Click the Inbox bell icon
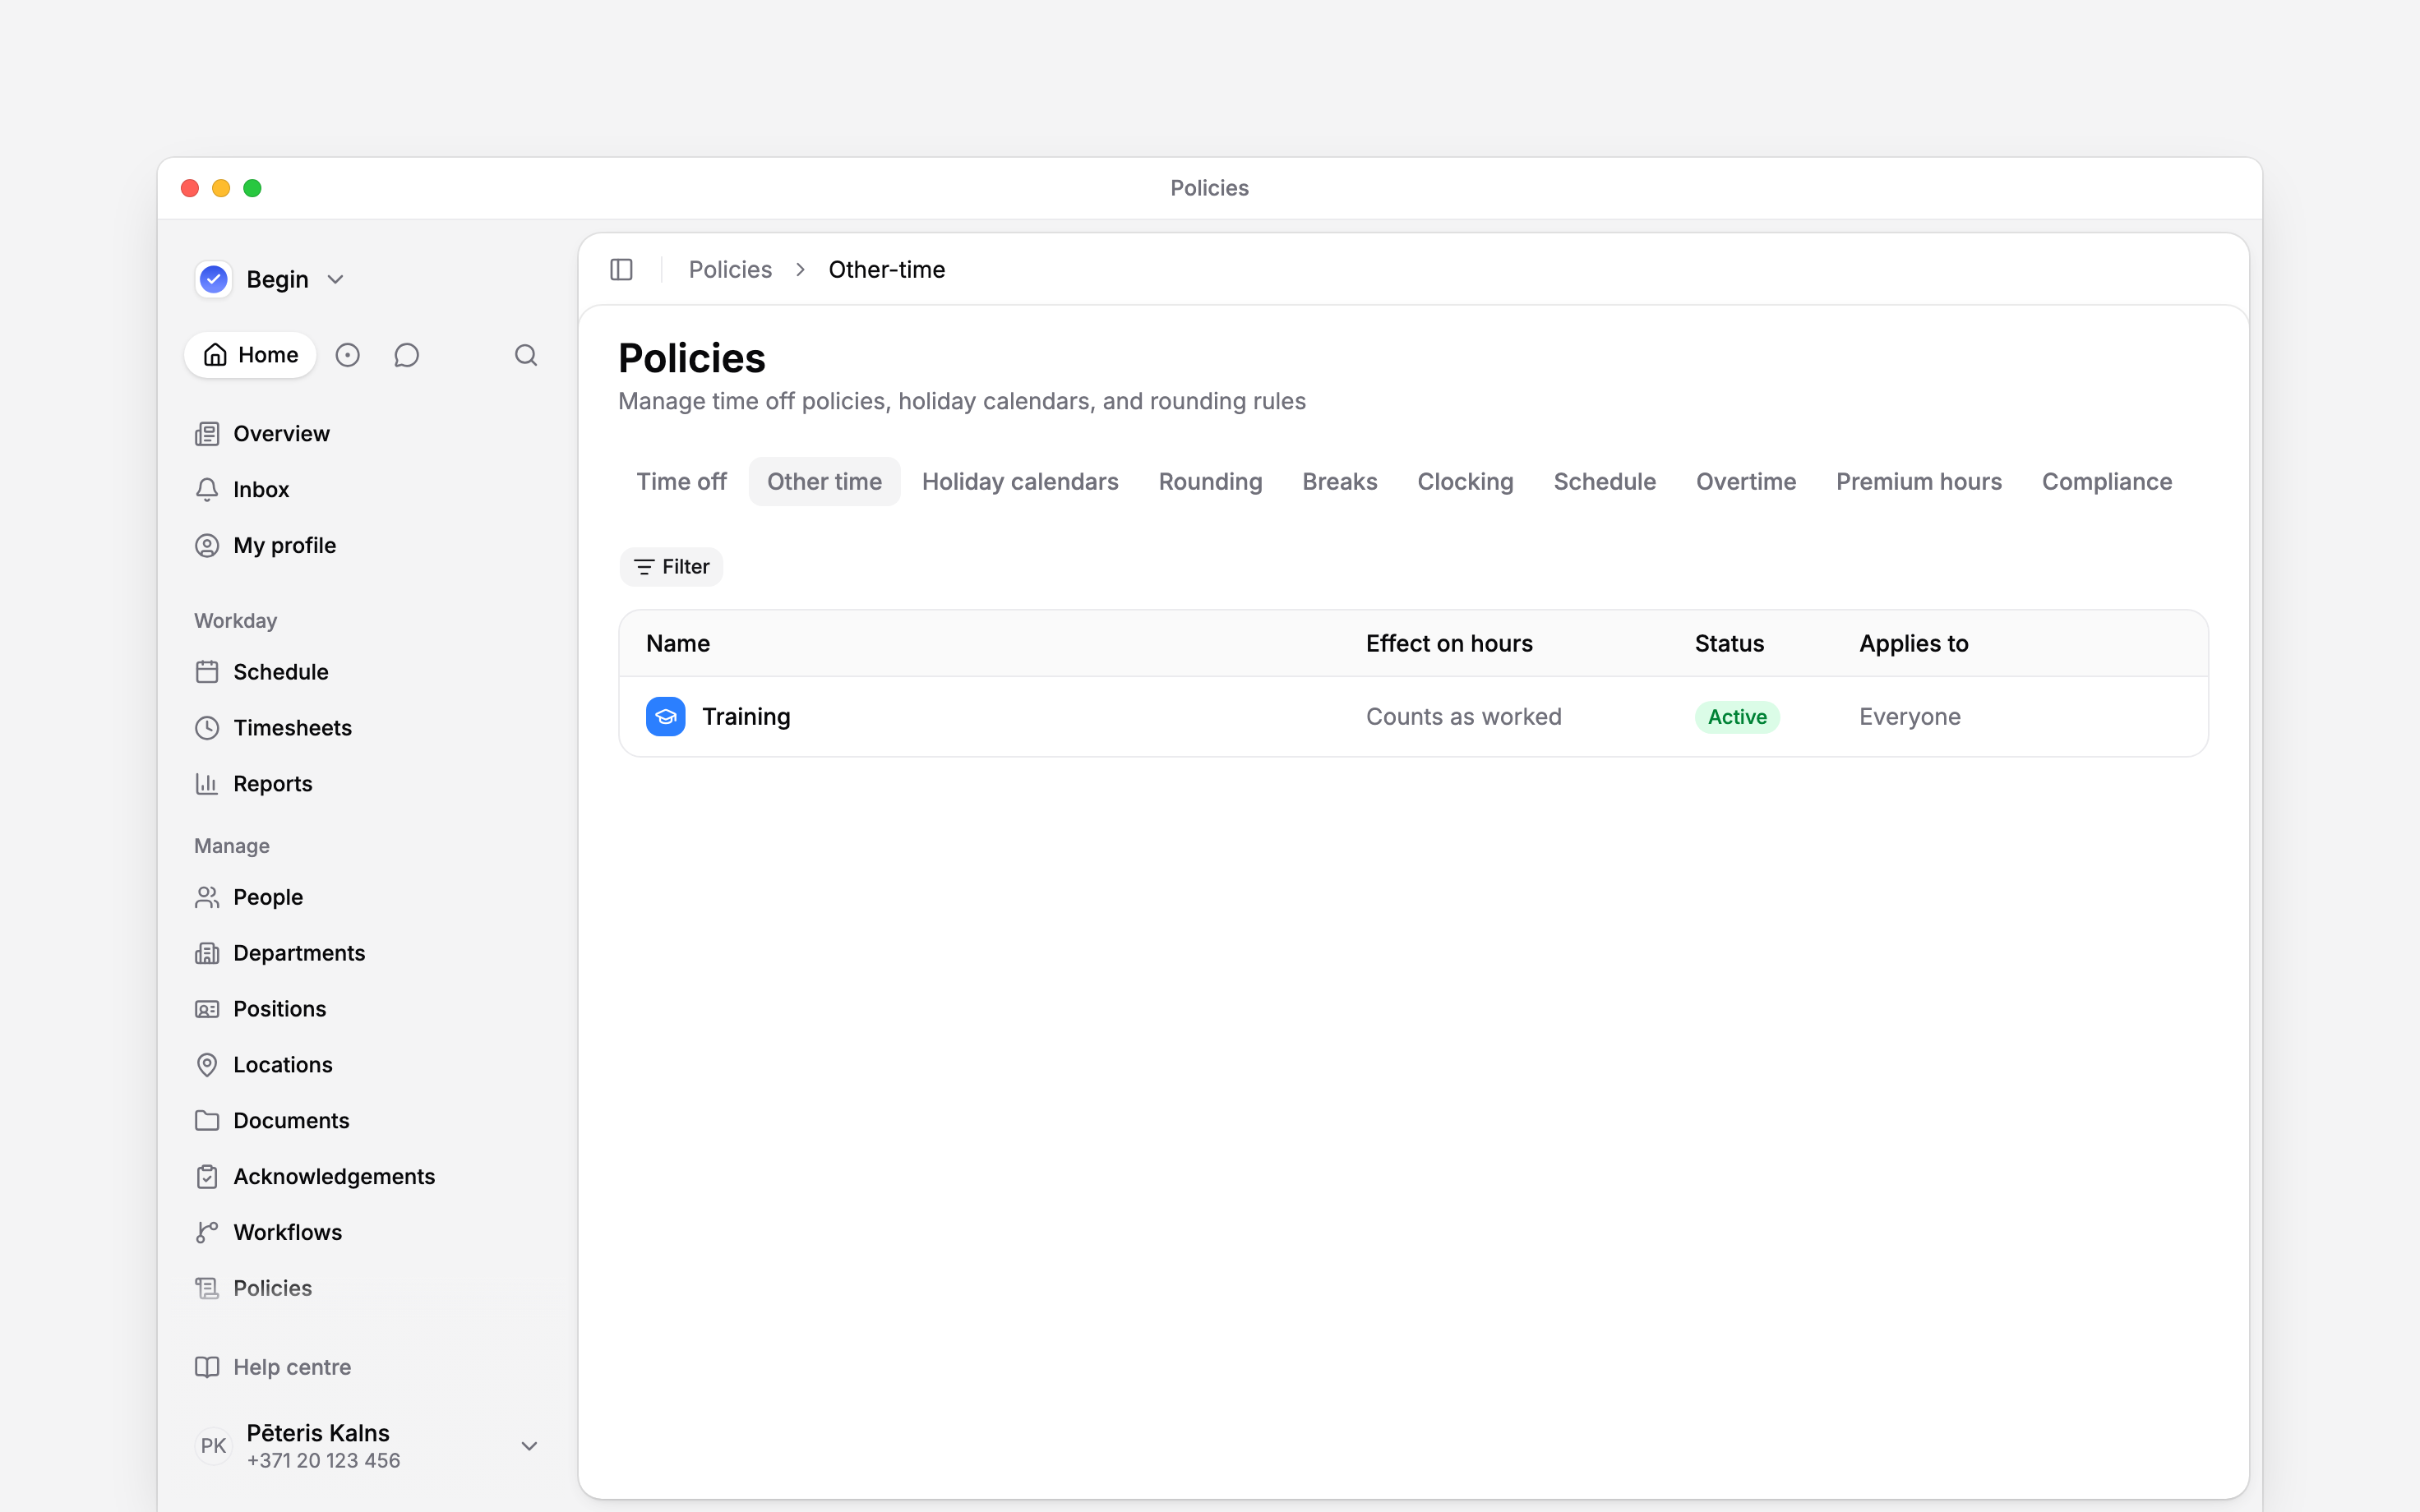The height and width of the screenshot is (1512, 2420). coord(207,490)
